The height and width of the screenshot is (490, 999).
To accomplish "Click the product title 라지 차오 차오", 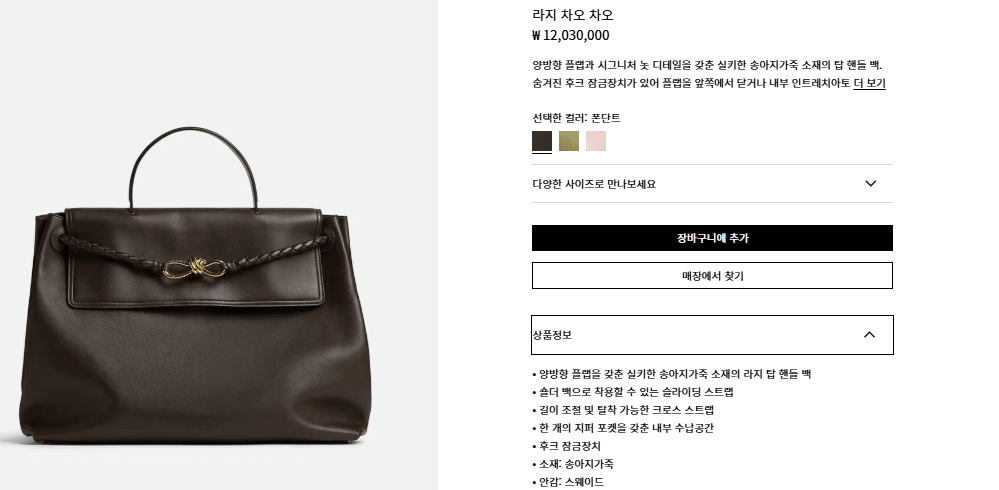I will point(573,15).
